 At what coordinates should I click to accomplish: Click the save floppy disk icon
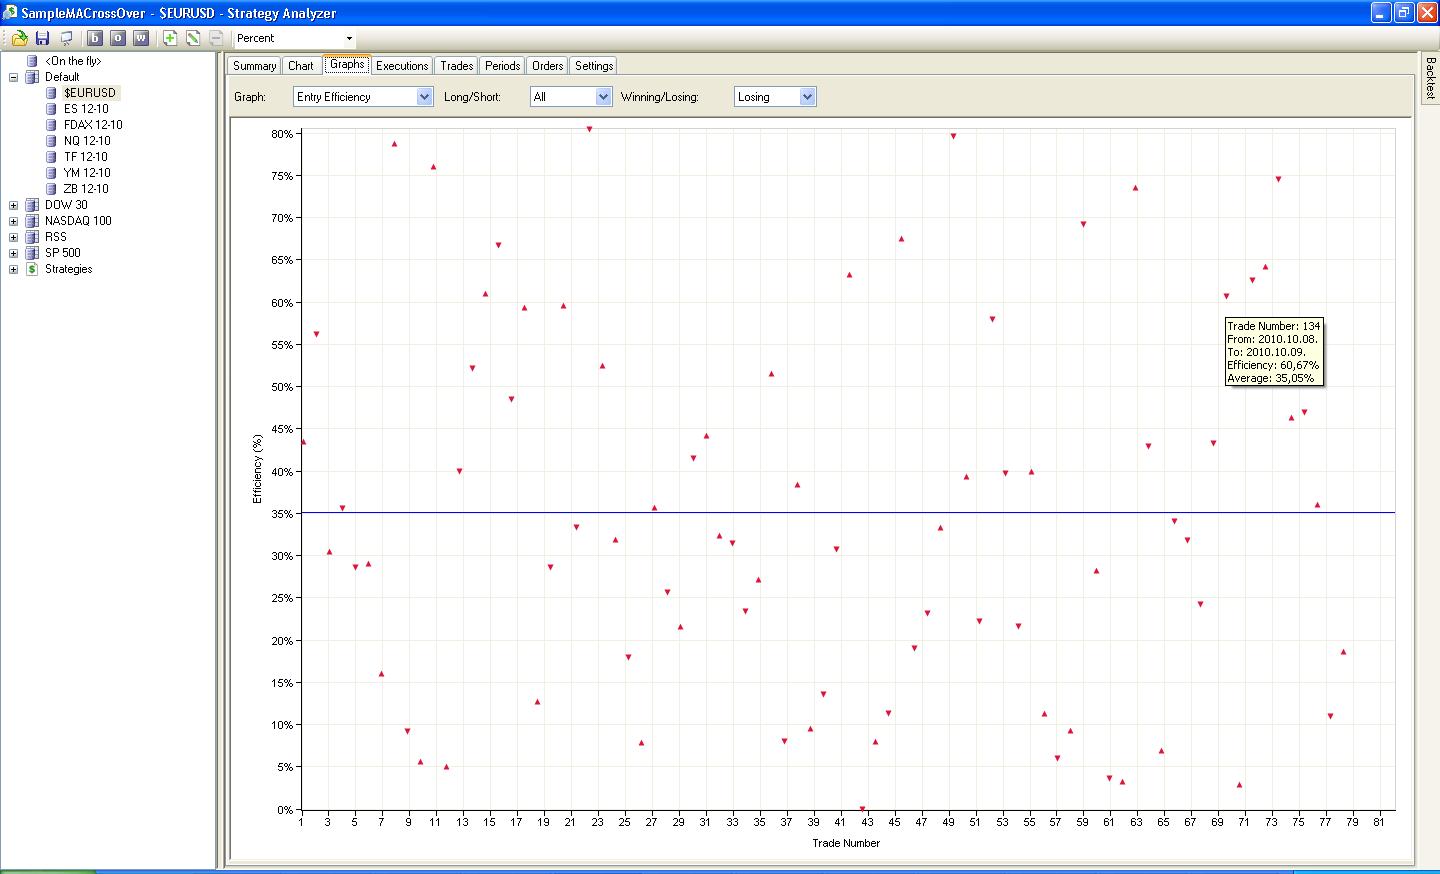coord(42,38)
